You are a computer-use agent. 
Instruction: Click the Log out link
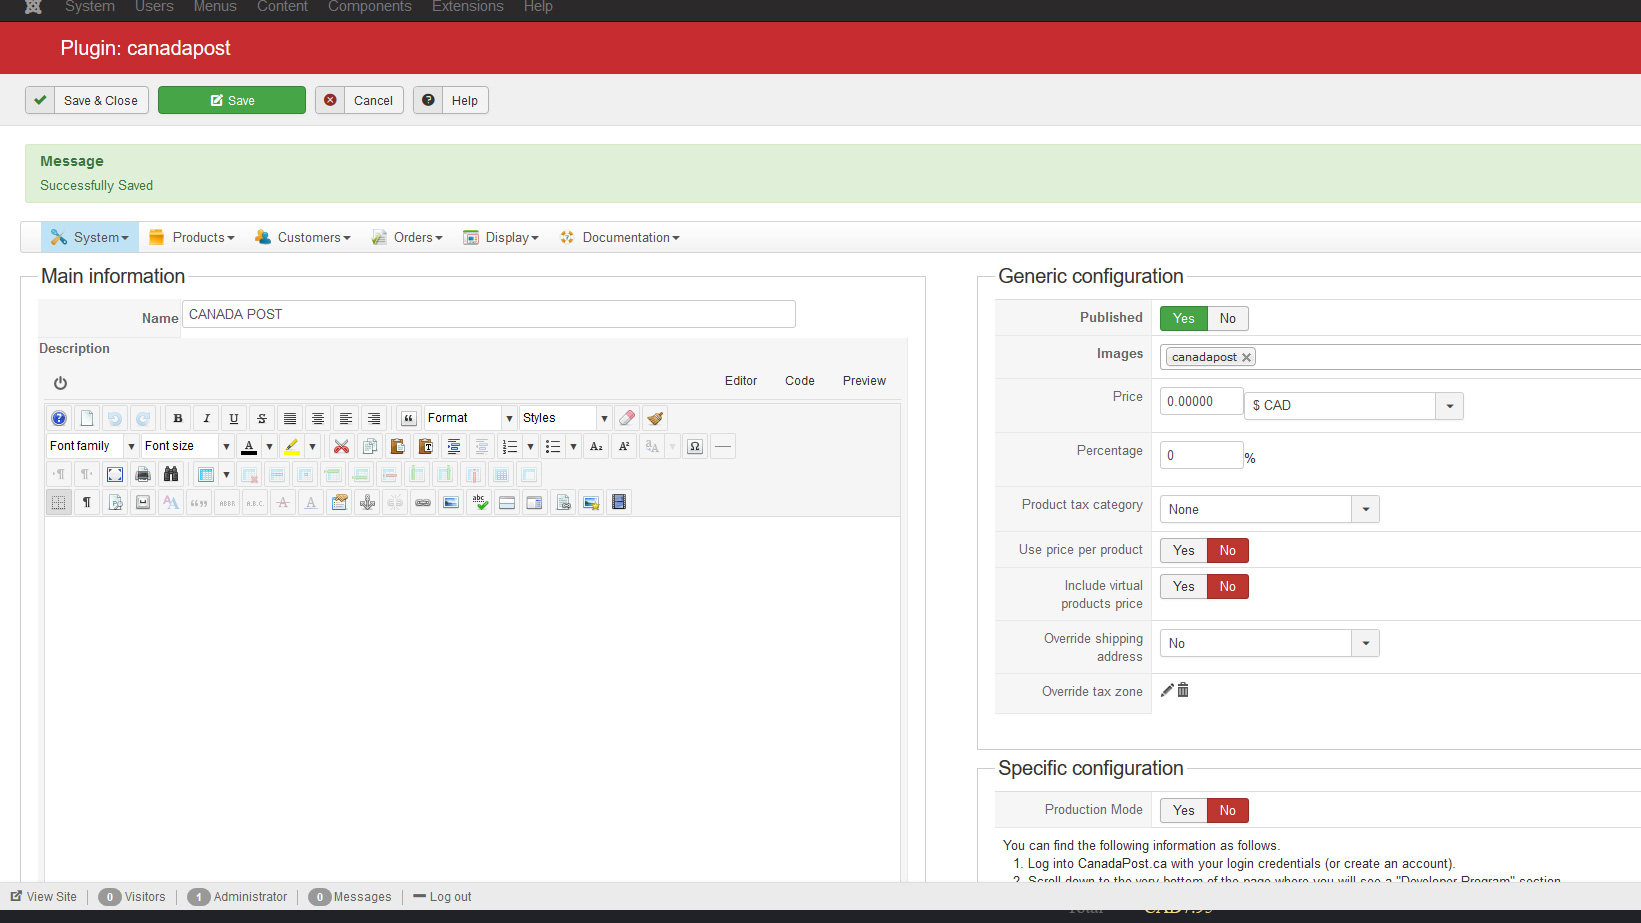point(442,897)
